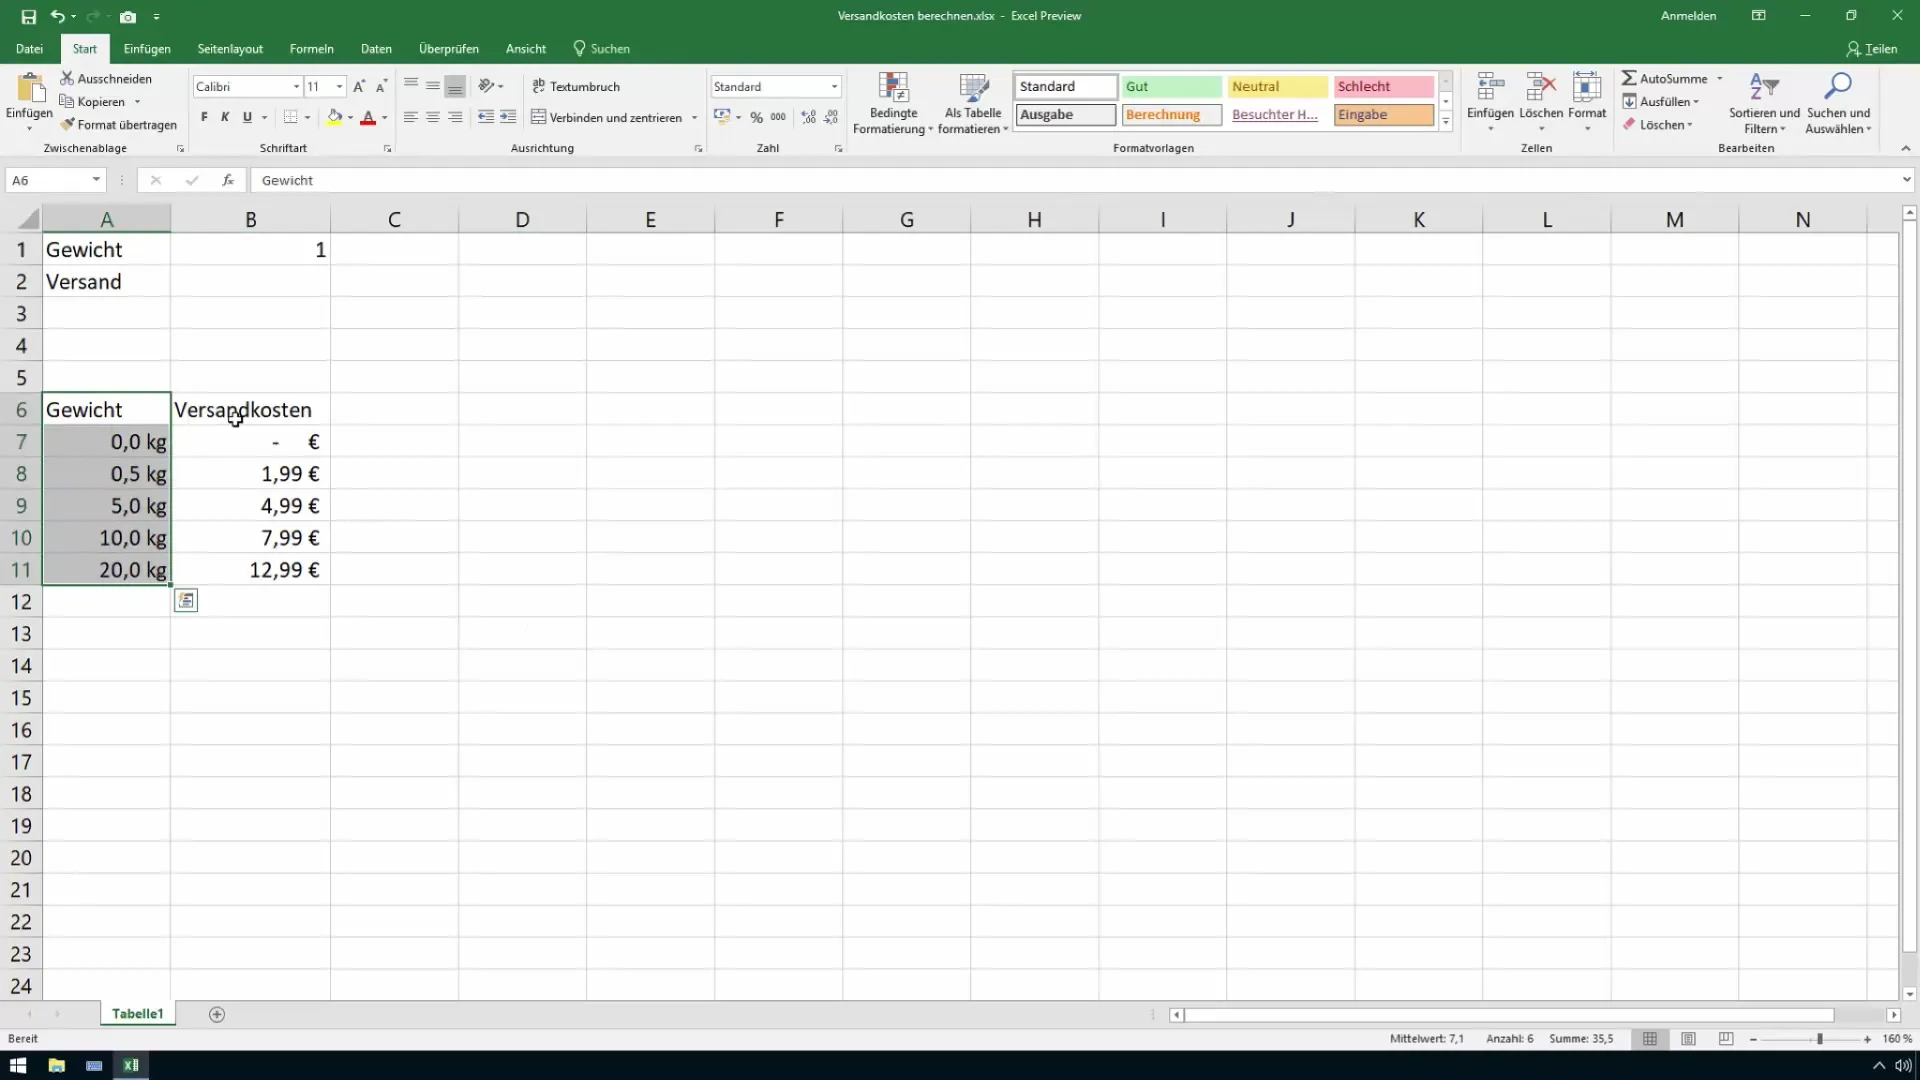Screen dimensions: 1920x1080
Task: Click the Quick Analysis icon below selection
Action: [186, 600]
